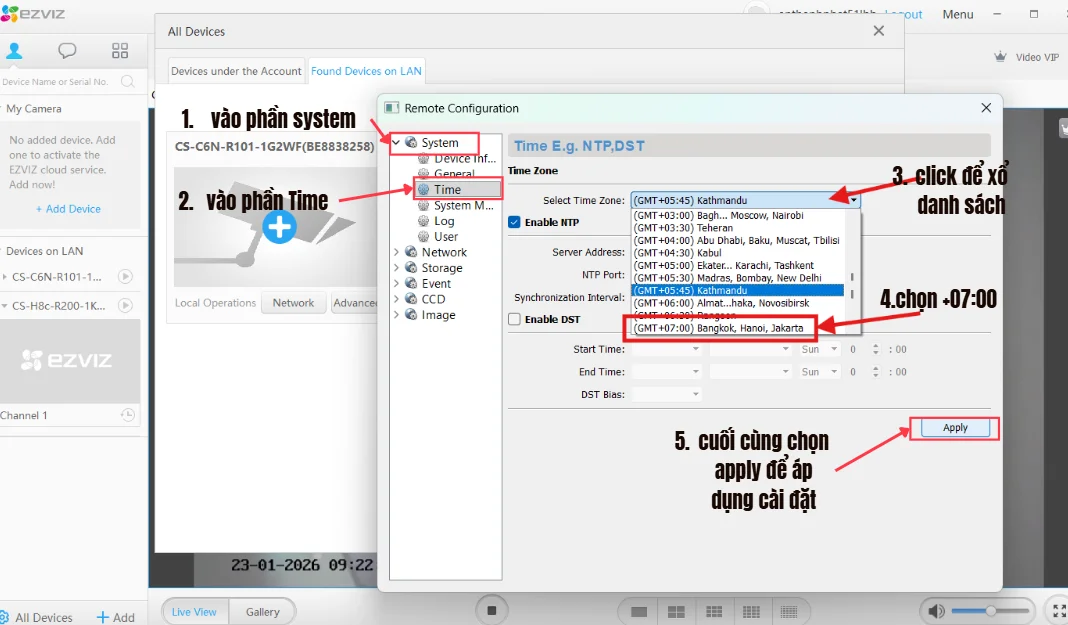
Task: Check the Enable DST checkbox
Action: pos(515,319)
